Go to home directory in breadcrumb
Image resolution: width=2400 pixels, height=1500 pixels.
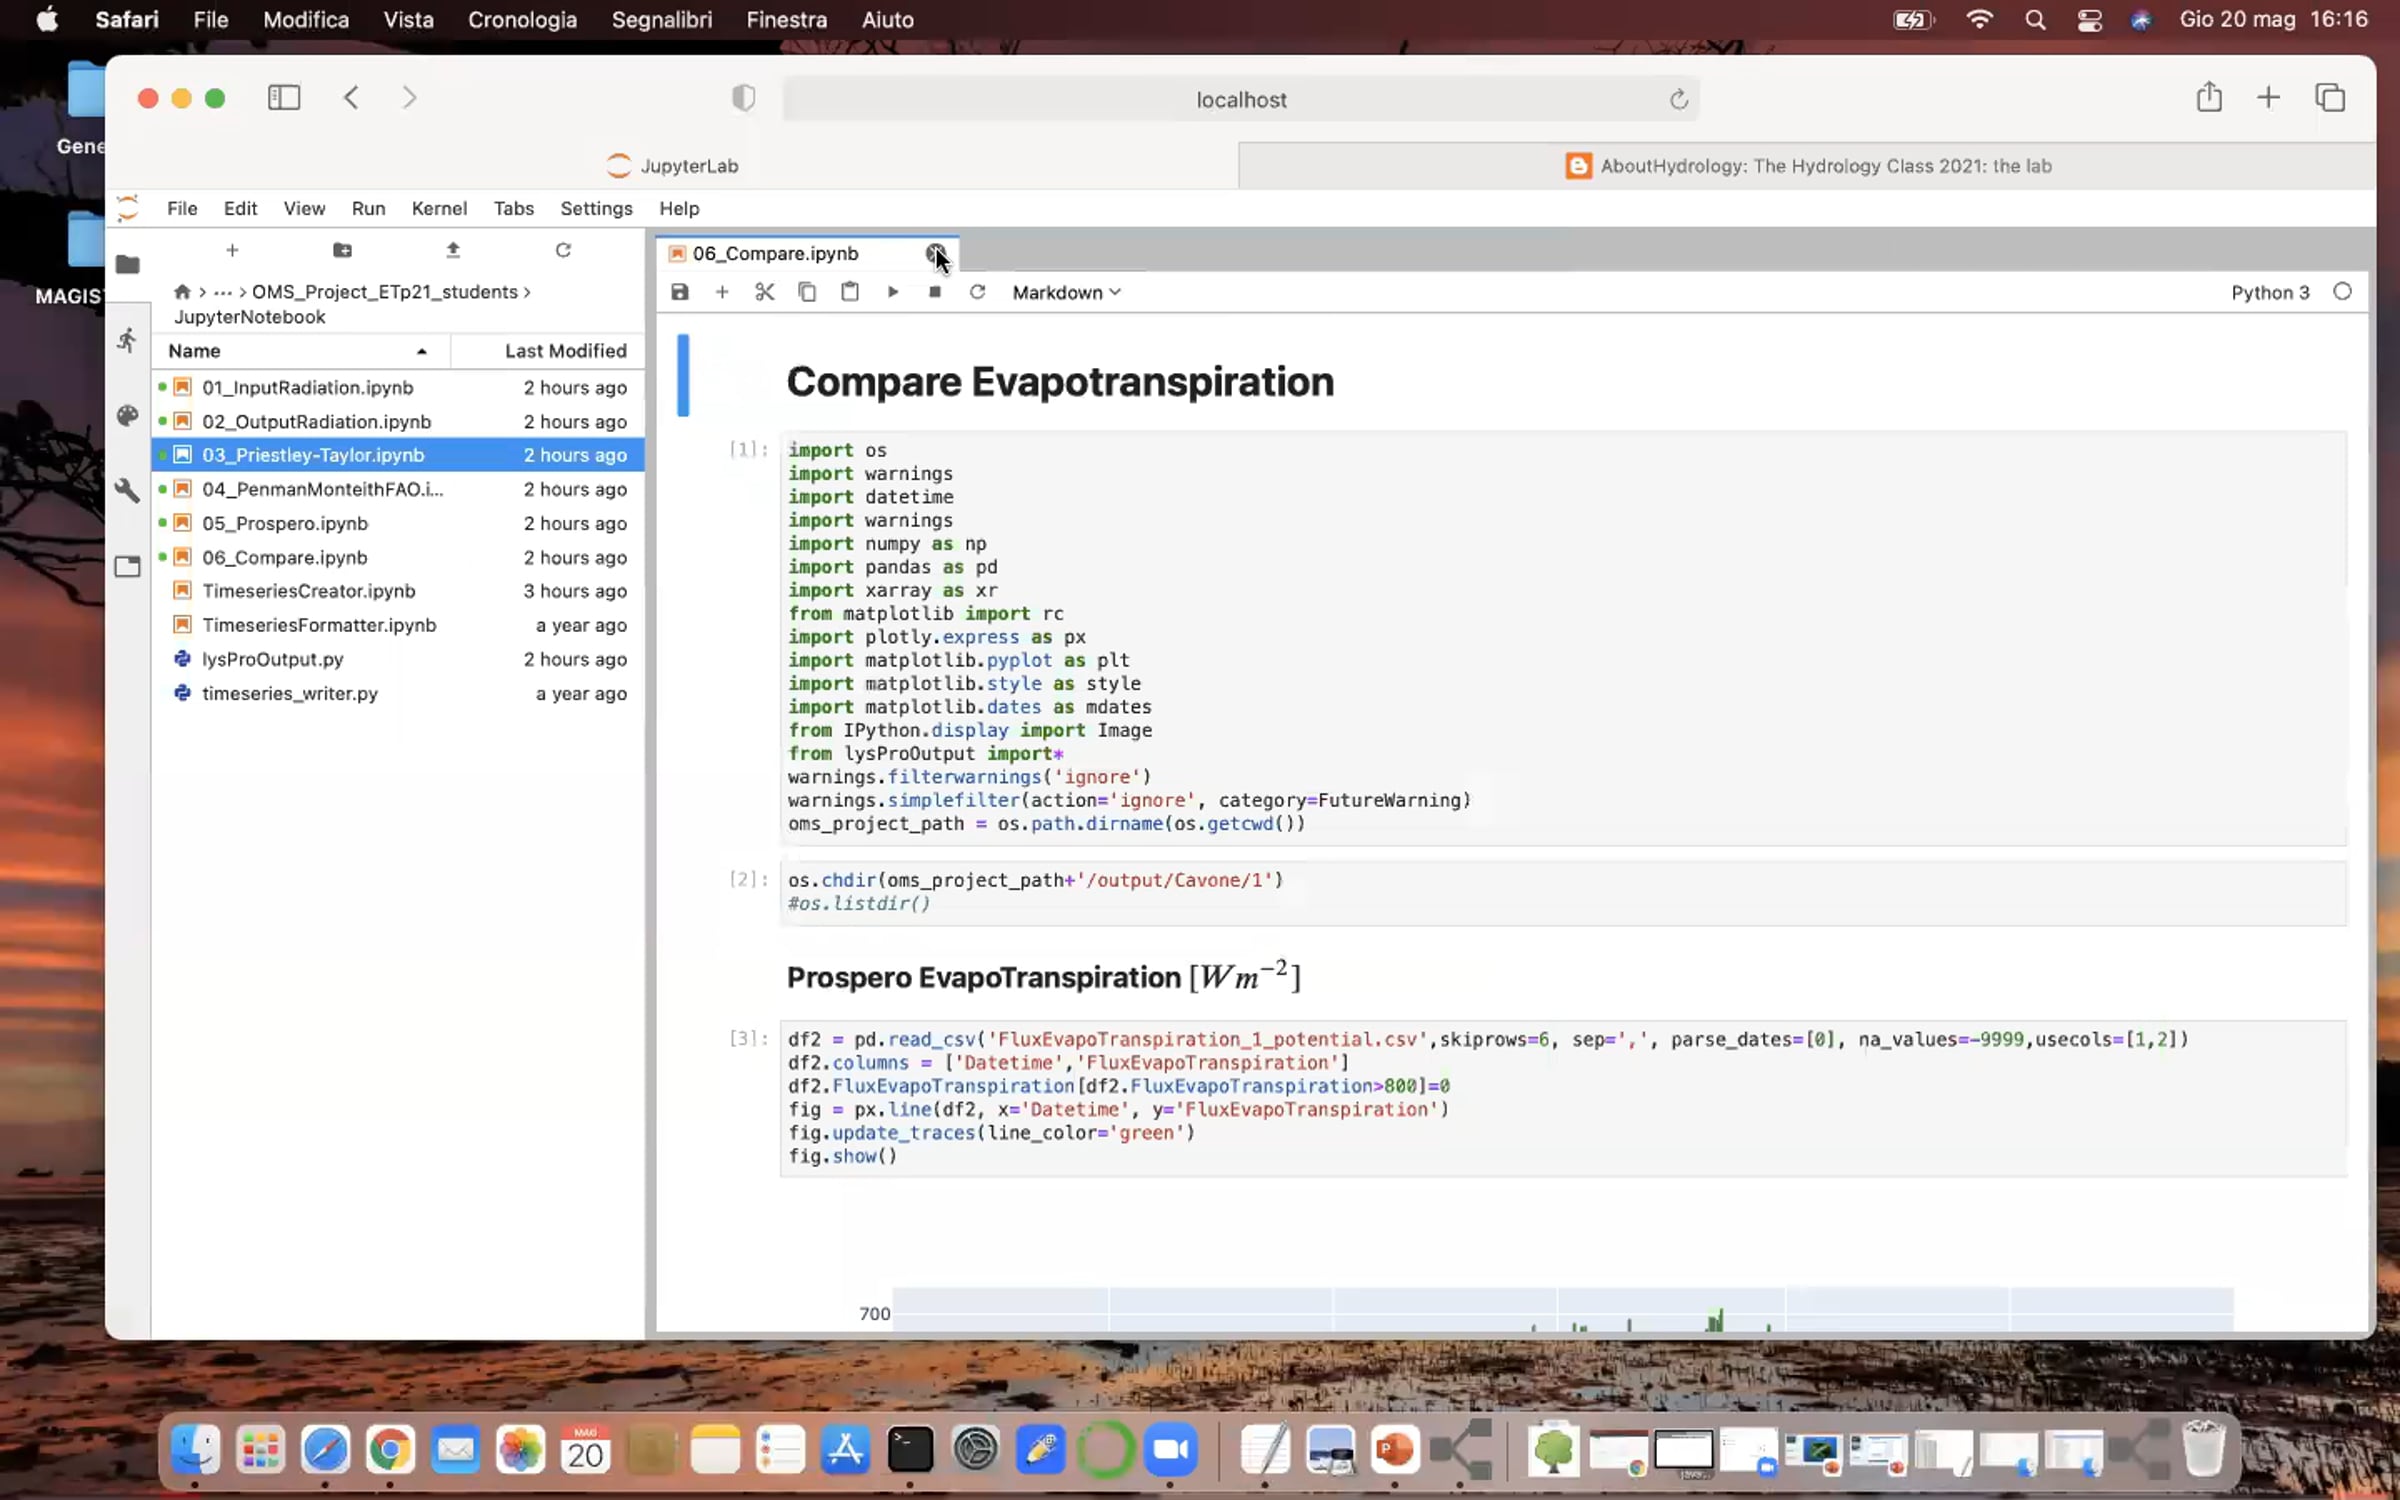[182, 292]
